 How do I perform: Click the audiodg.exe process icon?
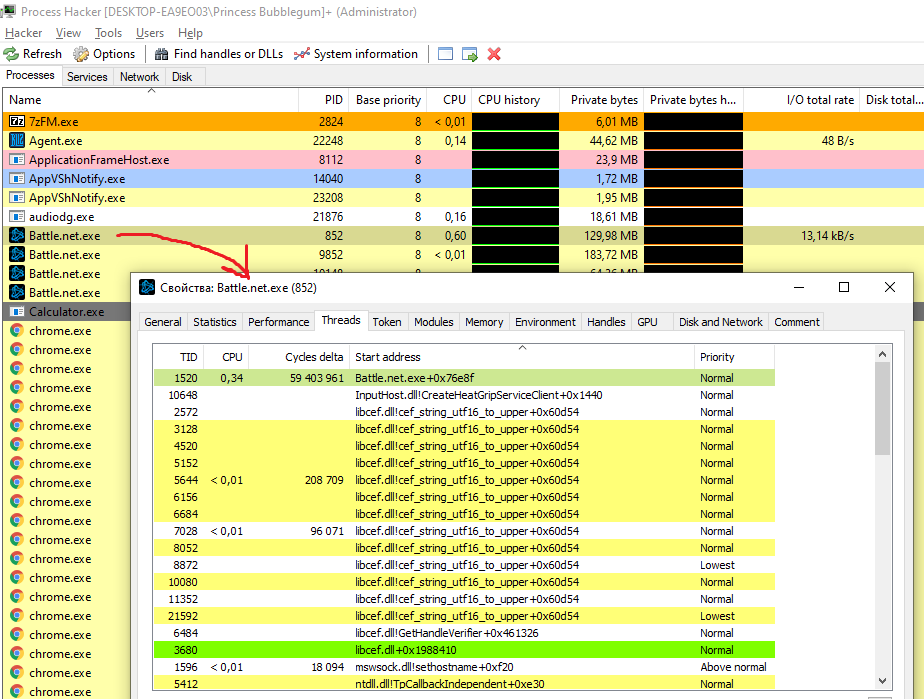click(x=17, y=216)
